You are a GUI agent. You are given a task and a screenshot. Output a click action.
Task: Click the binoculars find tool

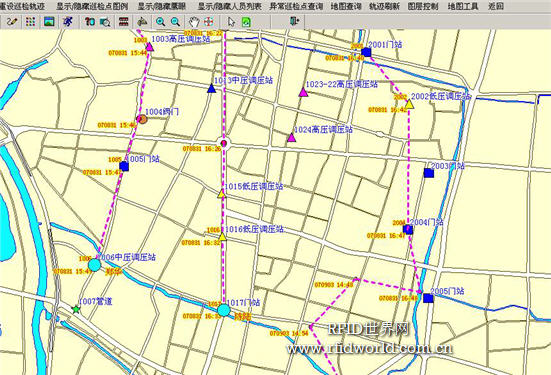(x=90, y=22)
